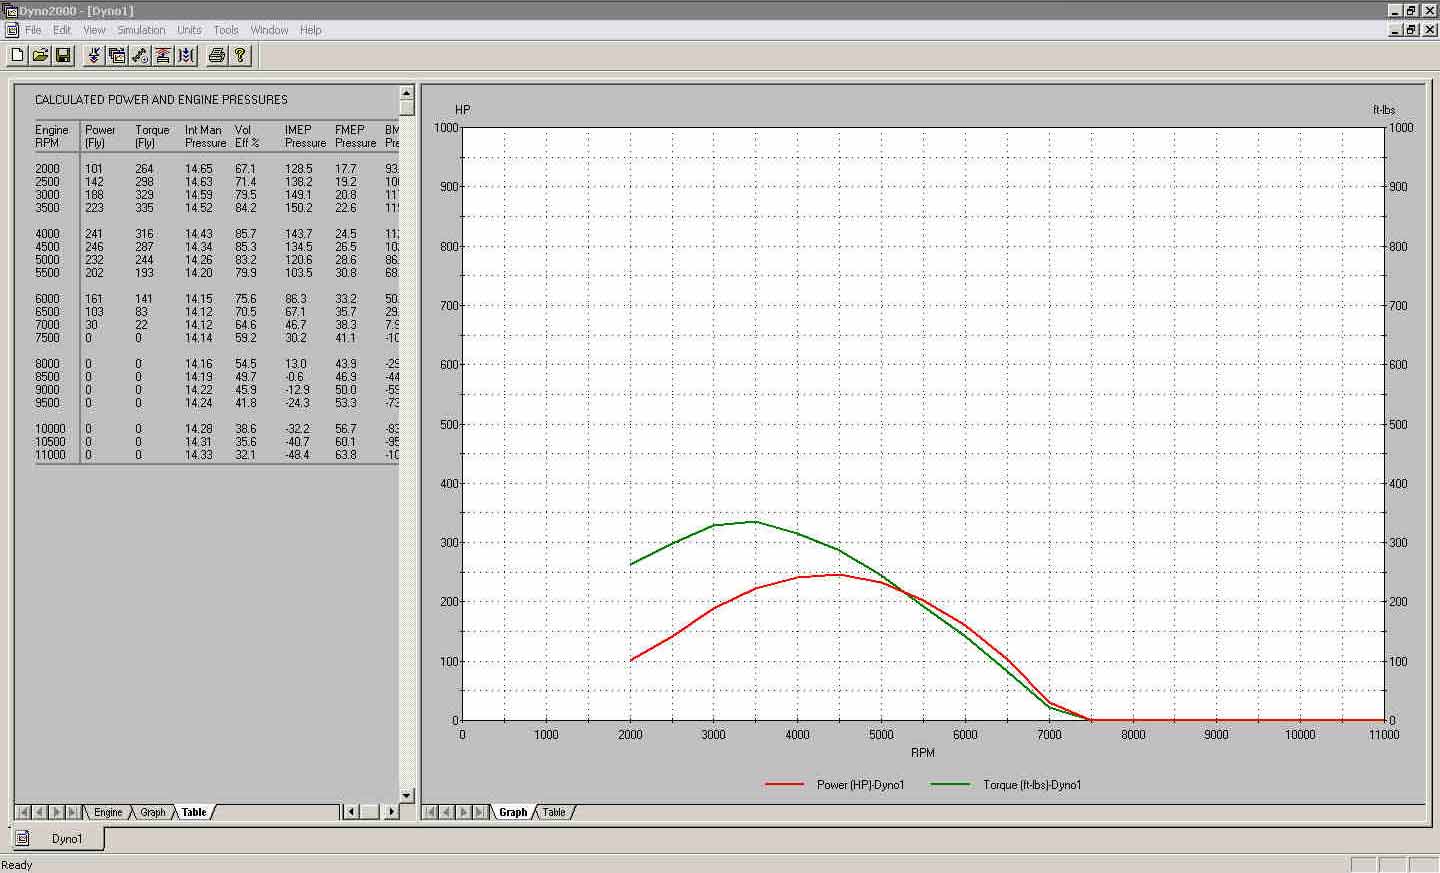Click the Save floppy disk icon
Viewport: 1440px width, 873px height.
[63, 56]
